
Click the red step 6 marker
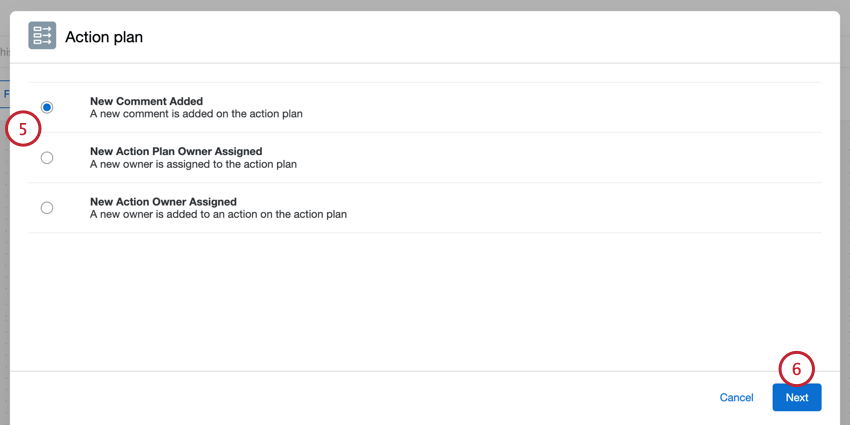coord(796,368)
